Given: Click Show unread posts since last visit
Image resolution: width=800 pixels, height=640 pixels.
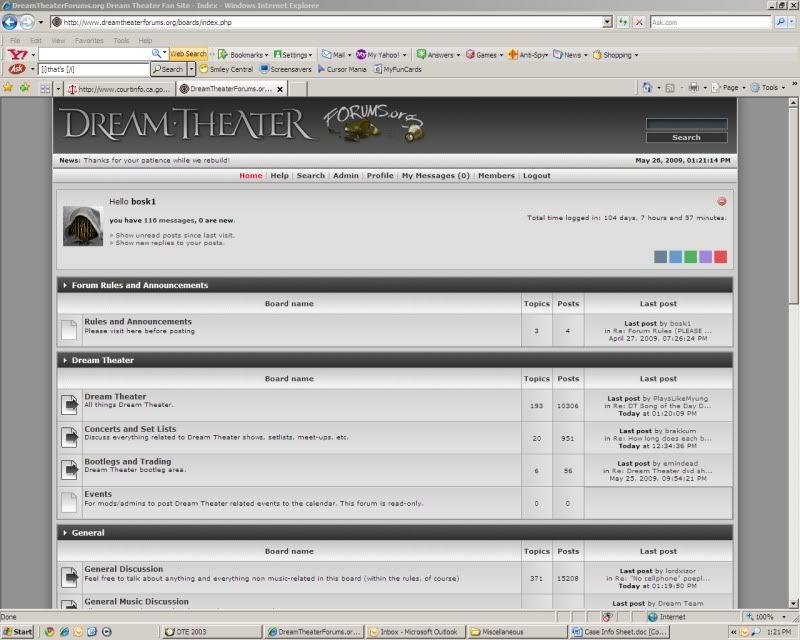Looking at the screenshot, I should pos(175,235).
